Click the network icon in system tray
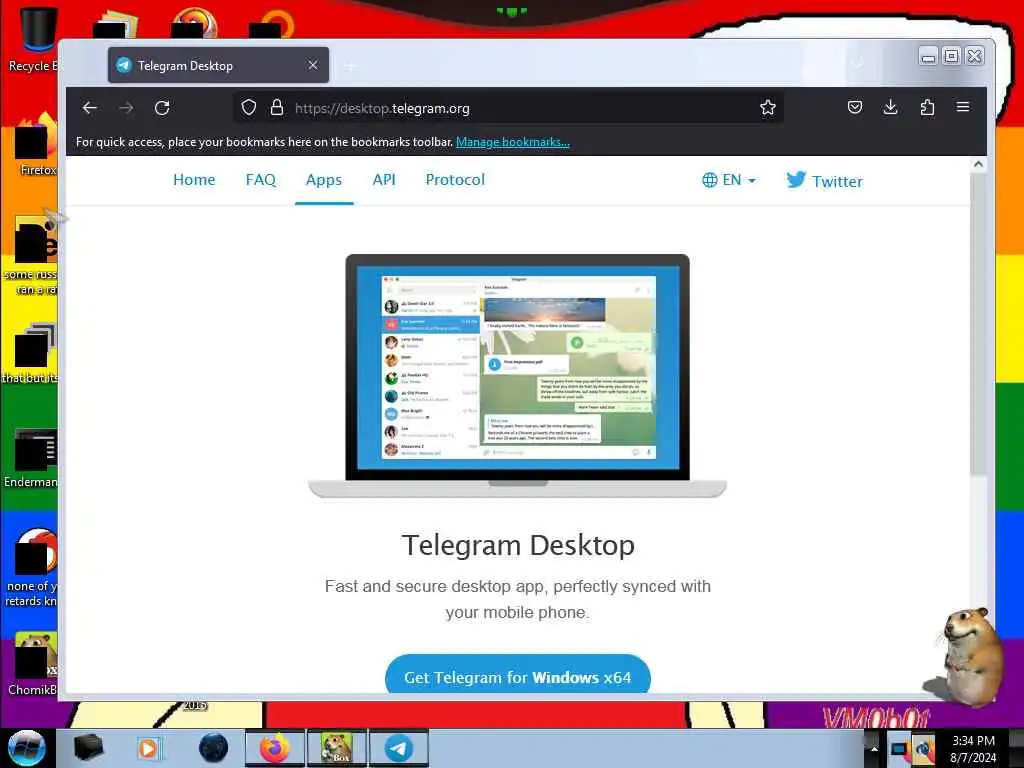This screenshot has height=768, width=1024. click(x=900, y=749)
